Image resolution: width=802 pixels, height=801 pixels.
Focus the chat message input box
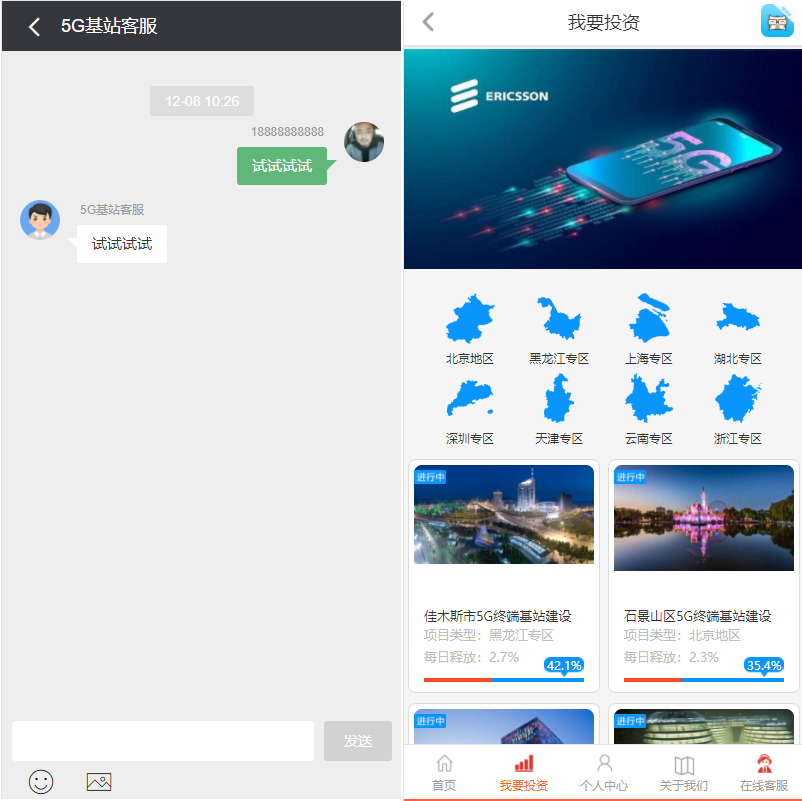point(163,741)
